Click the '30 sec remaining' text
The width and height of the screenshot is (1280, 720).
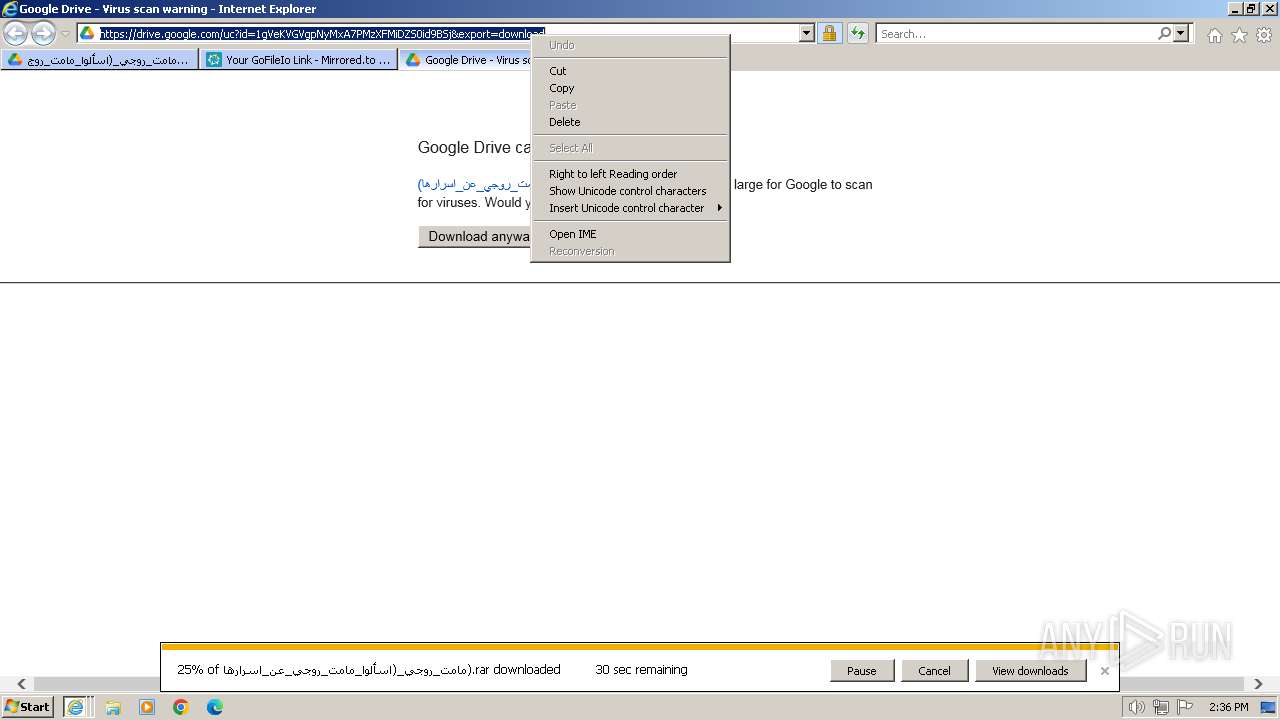click(641, 670)
